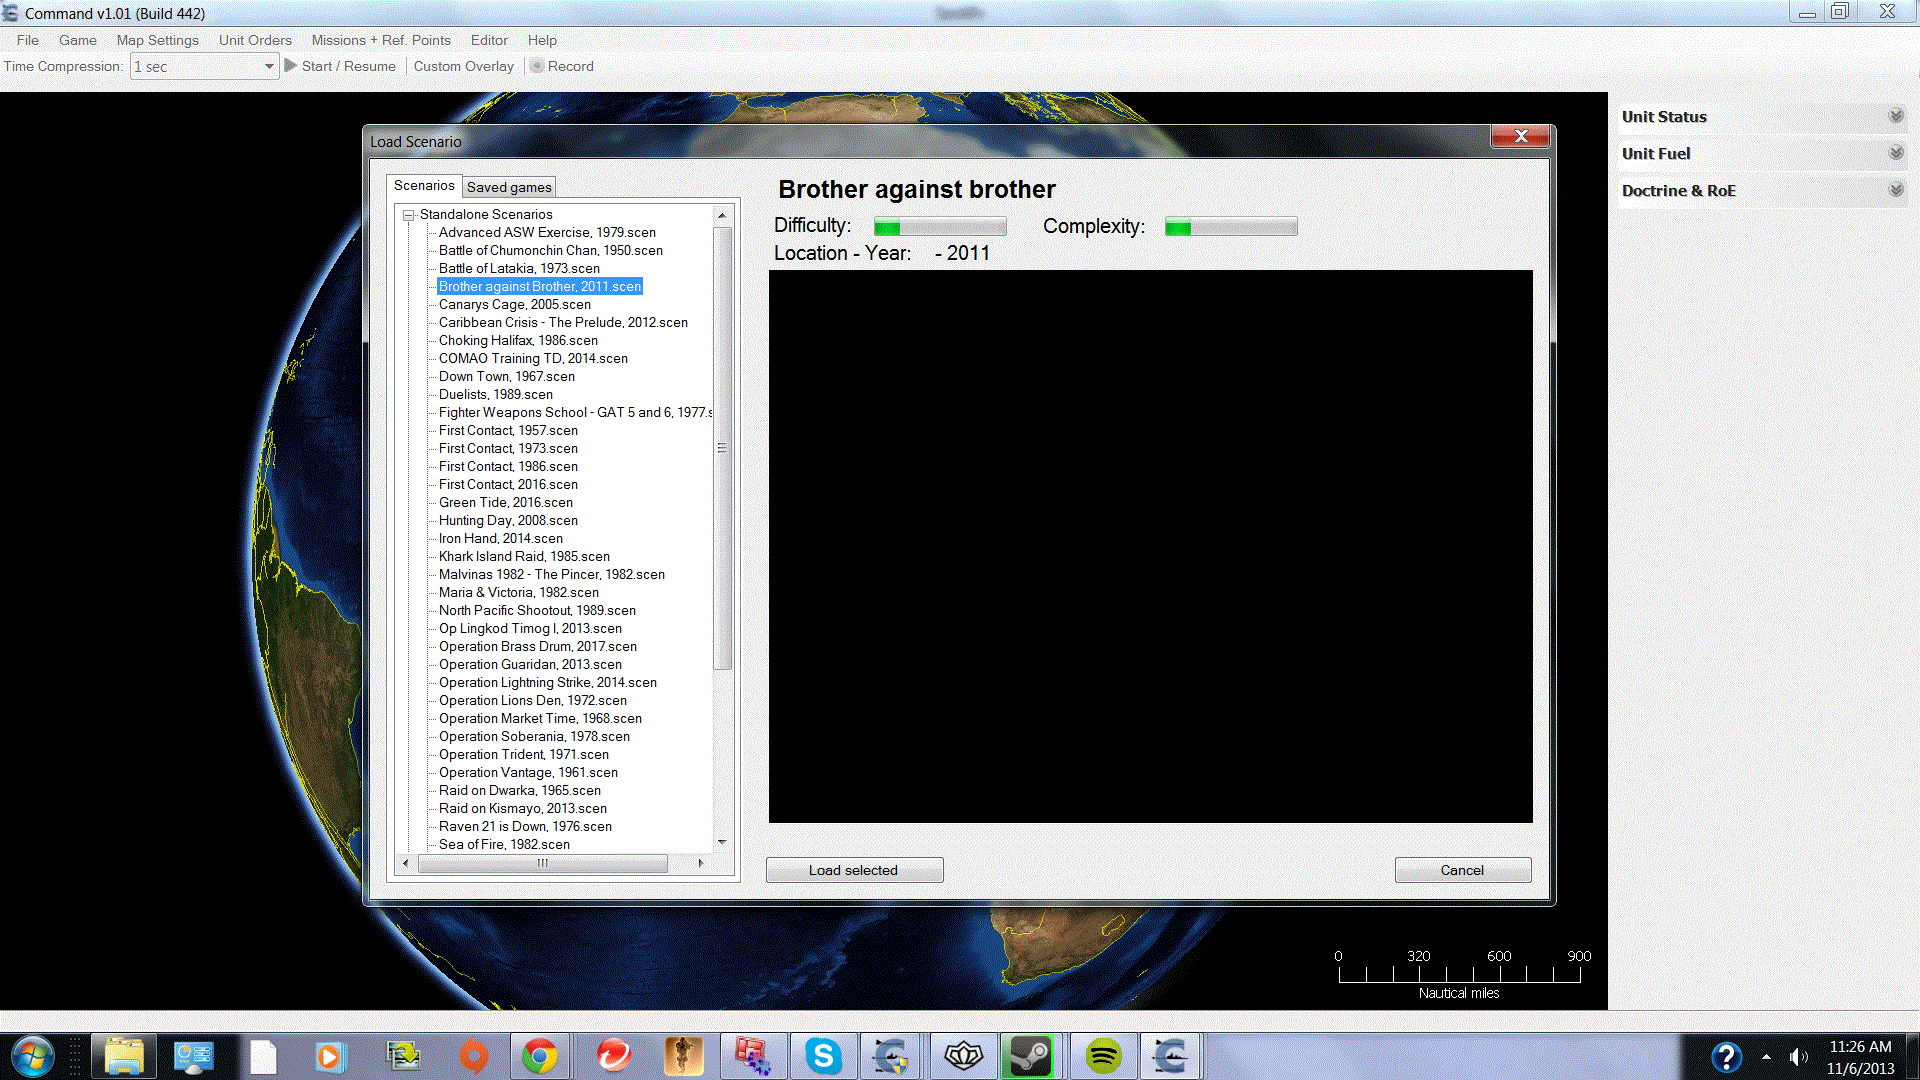Show hidden tray icons arrow
The height and width of the screenshot is (1080, 1920).
[x=1766, y=1057]
